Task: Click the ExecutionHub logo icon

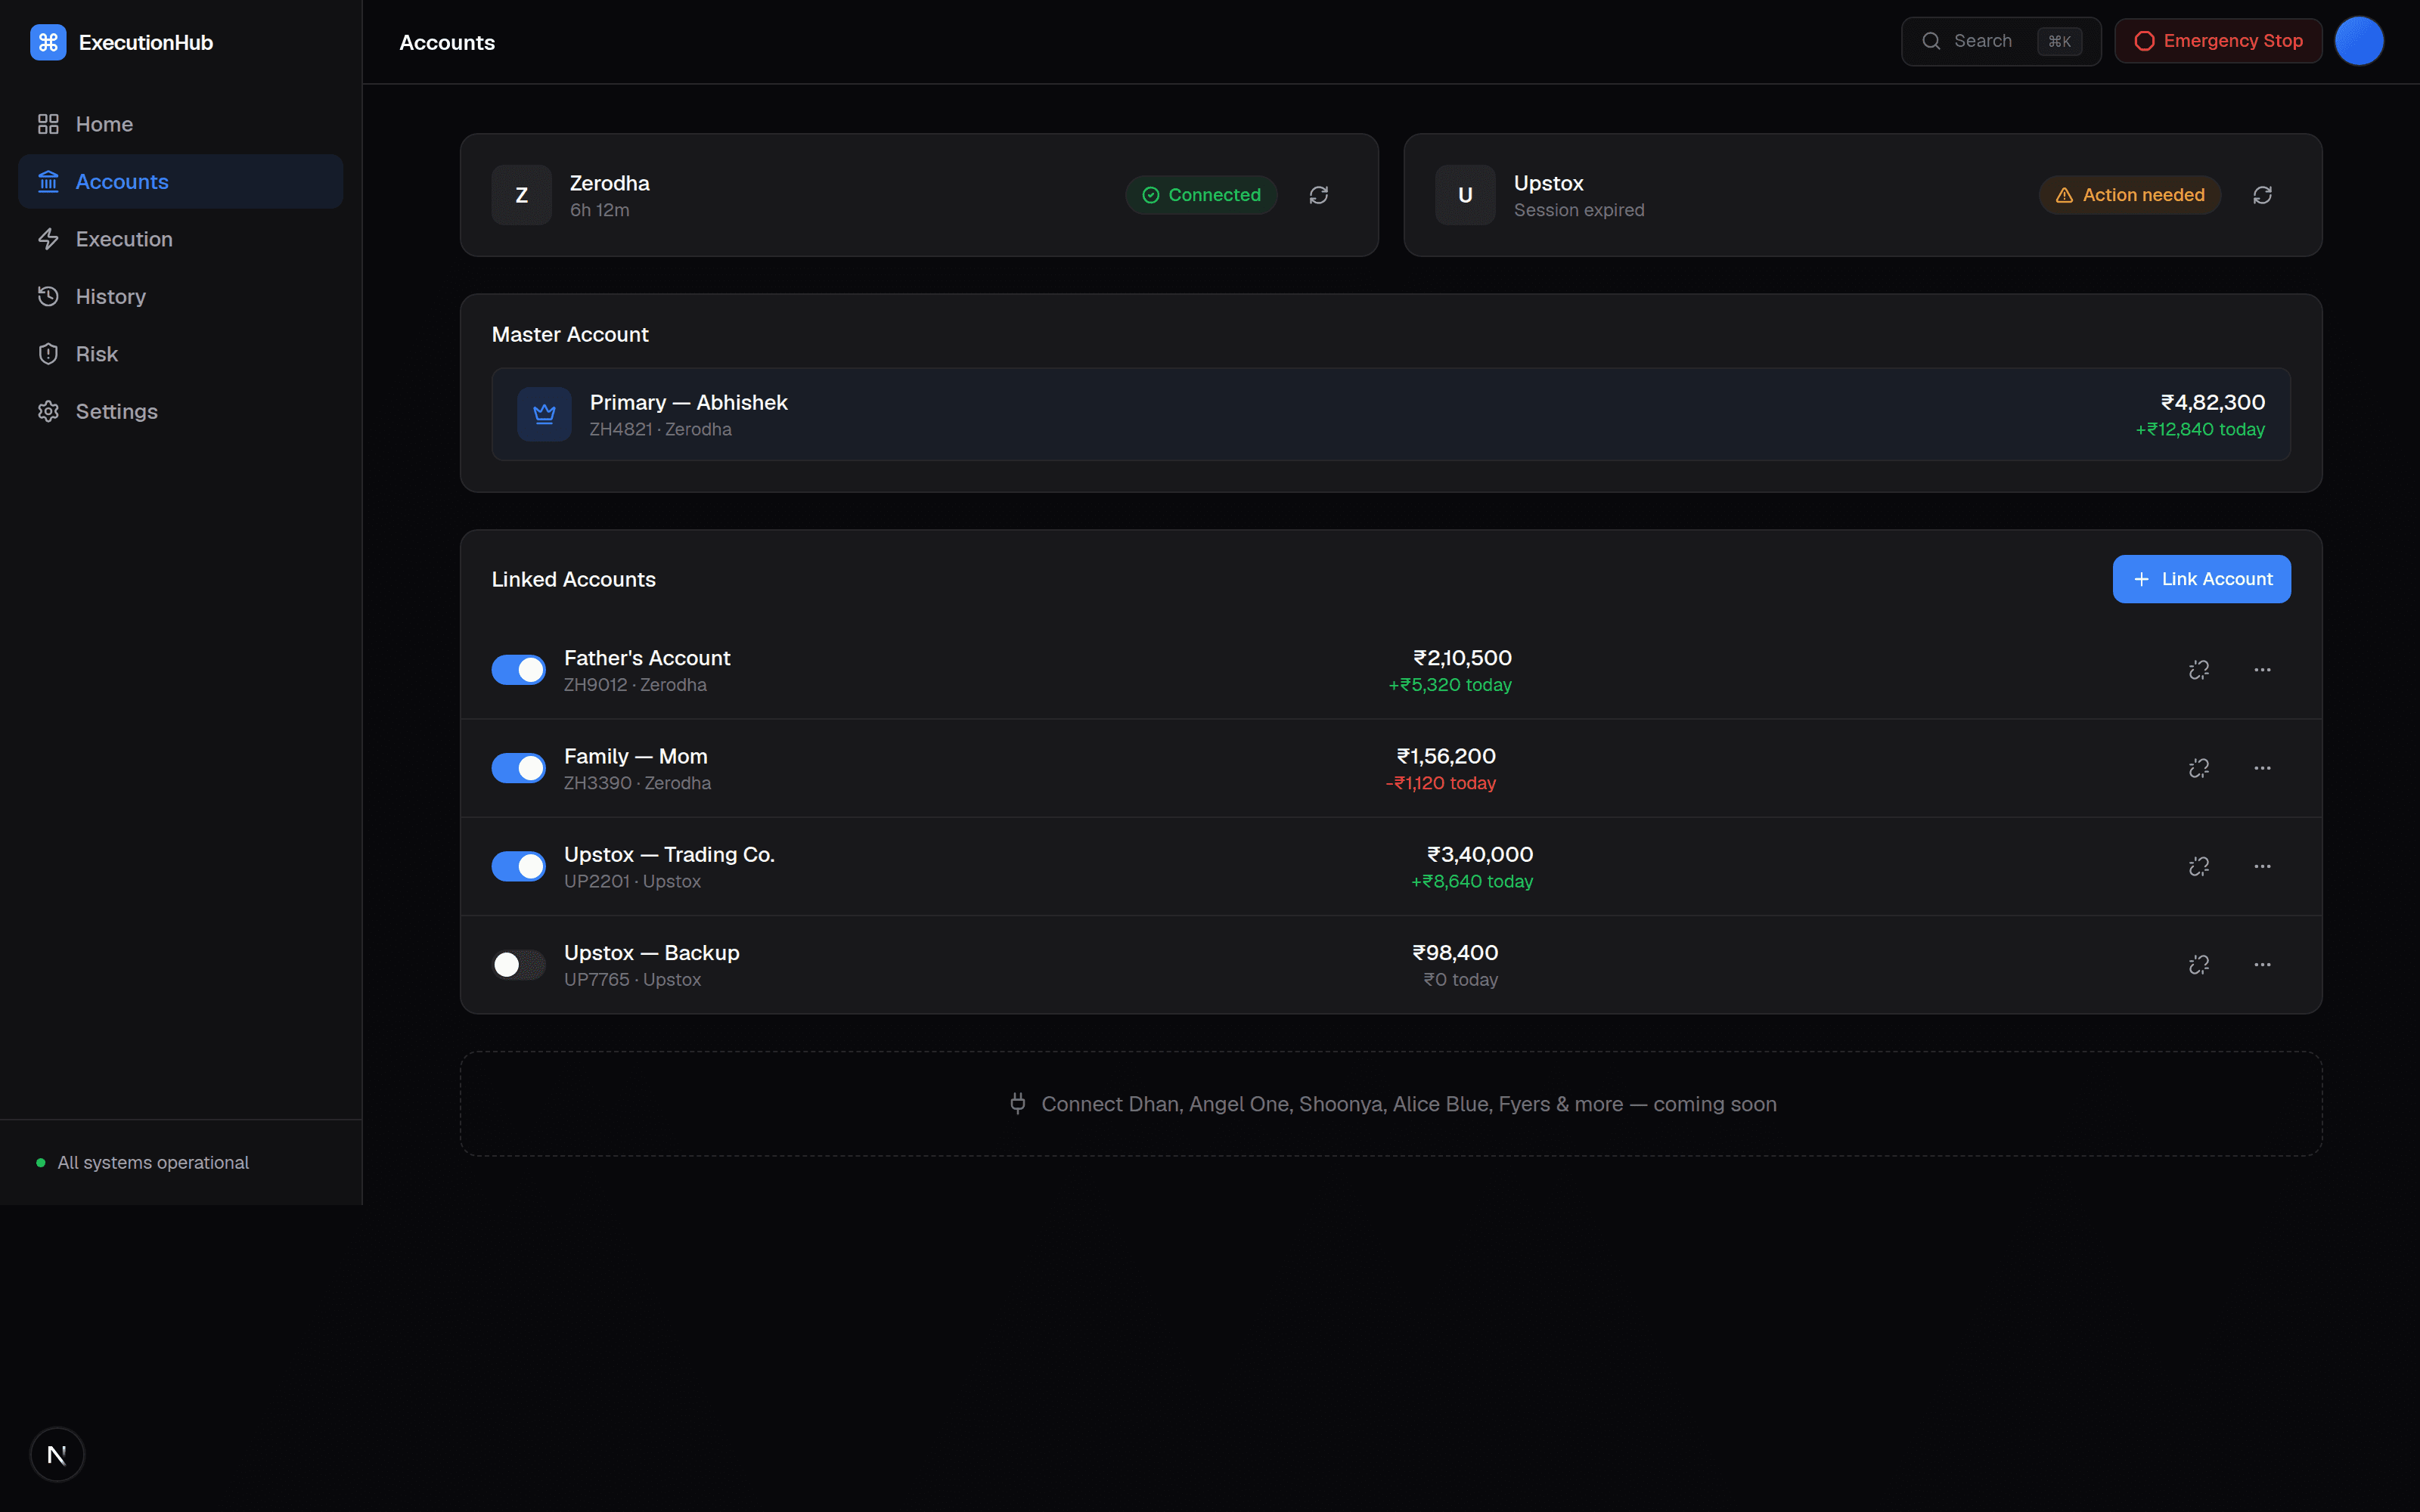Action: coord(48,42)
